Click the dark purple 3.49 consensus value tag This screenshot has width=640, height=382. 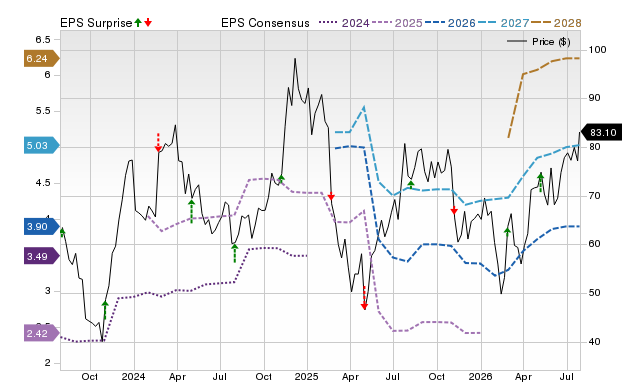click(41, 256)
